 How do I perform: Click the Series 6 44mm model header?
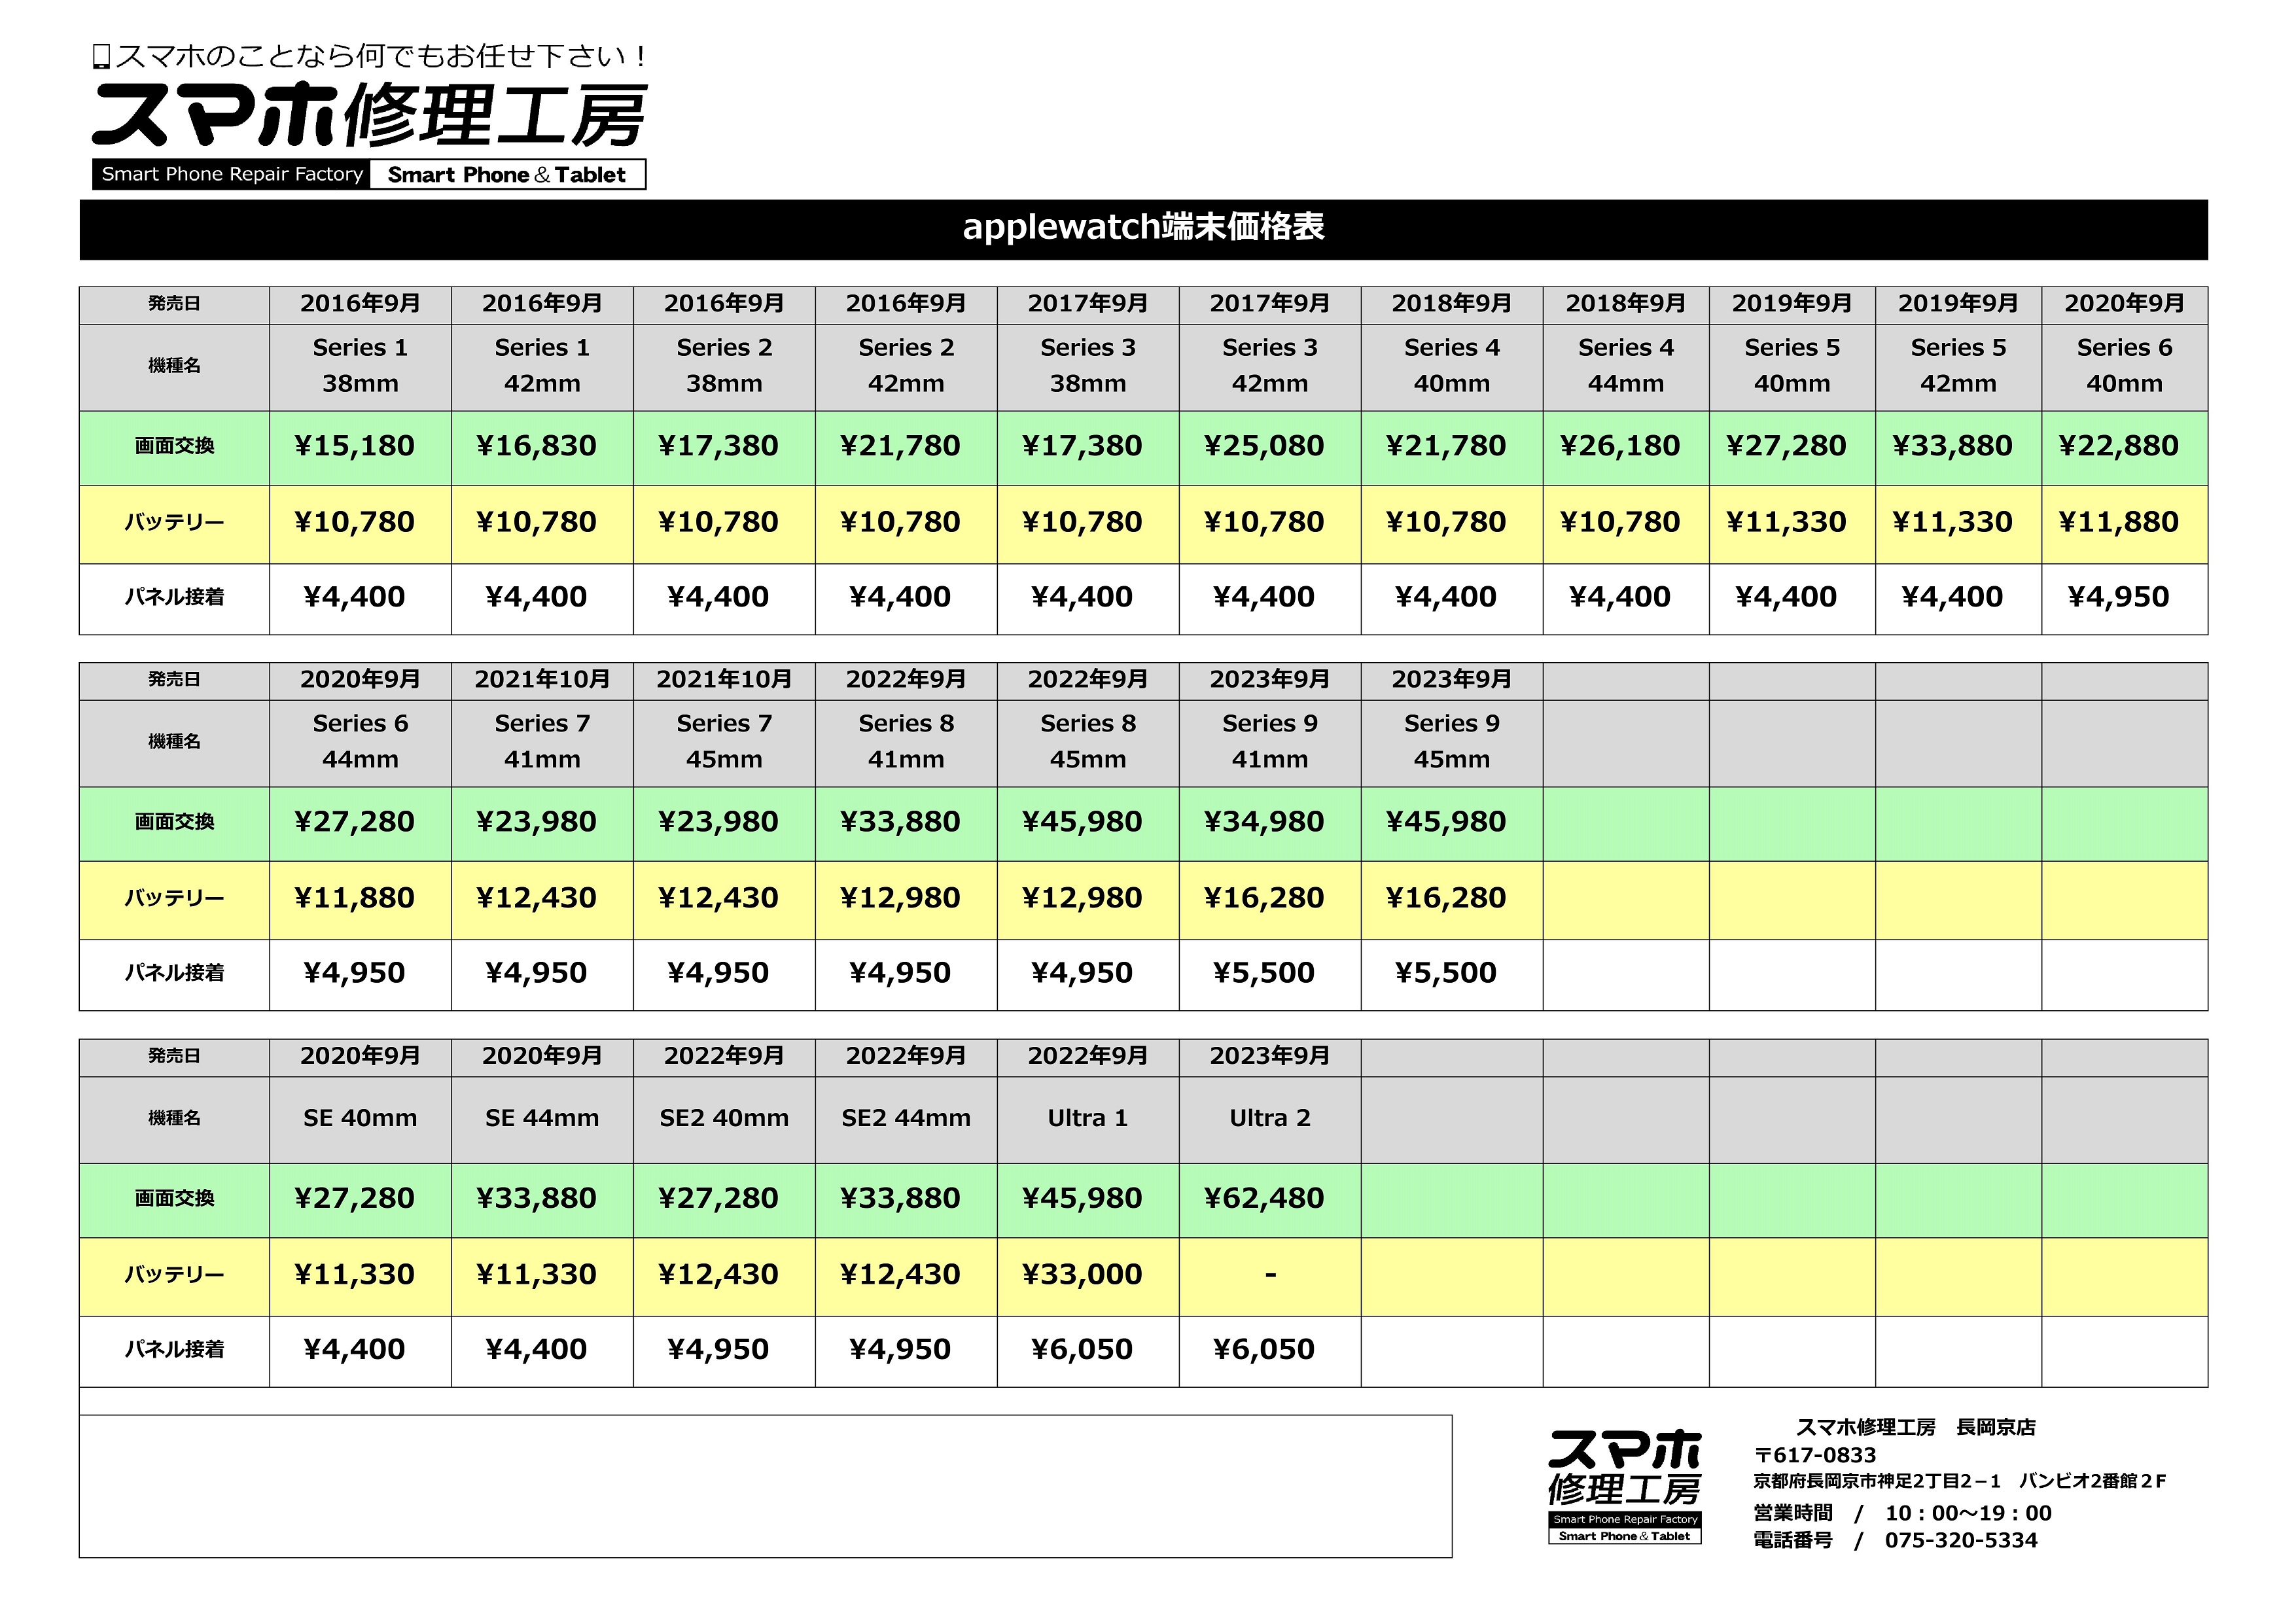tap(360, 742)
